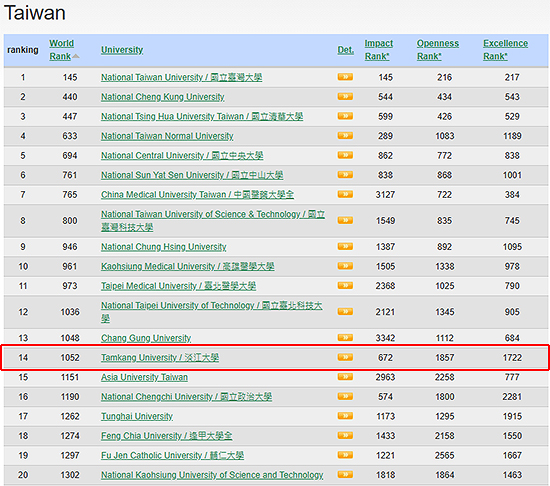The image size is (550, 486).
Task: Click details arrow for Chang Gung University
Action: [345, 338]
